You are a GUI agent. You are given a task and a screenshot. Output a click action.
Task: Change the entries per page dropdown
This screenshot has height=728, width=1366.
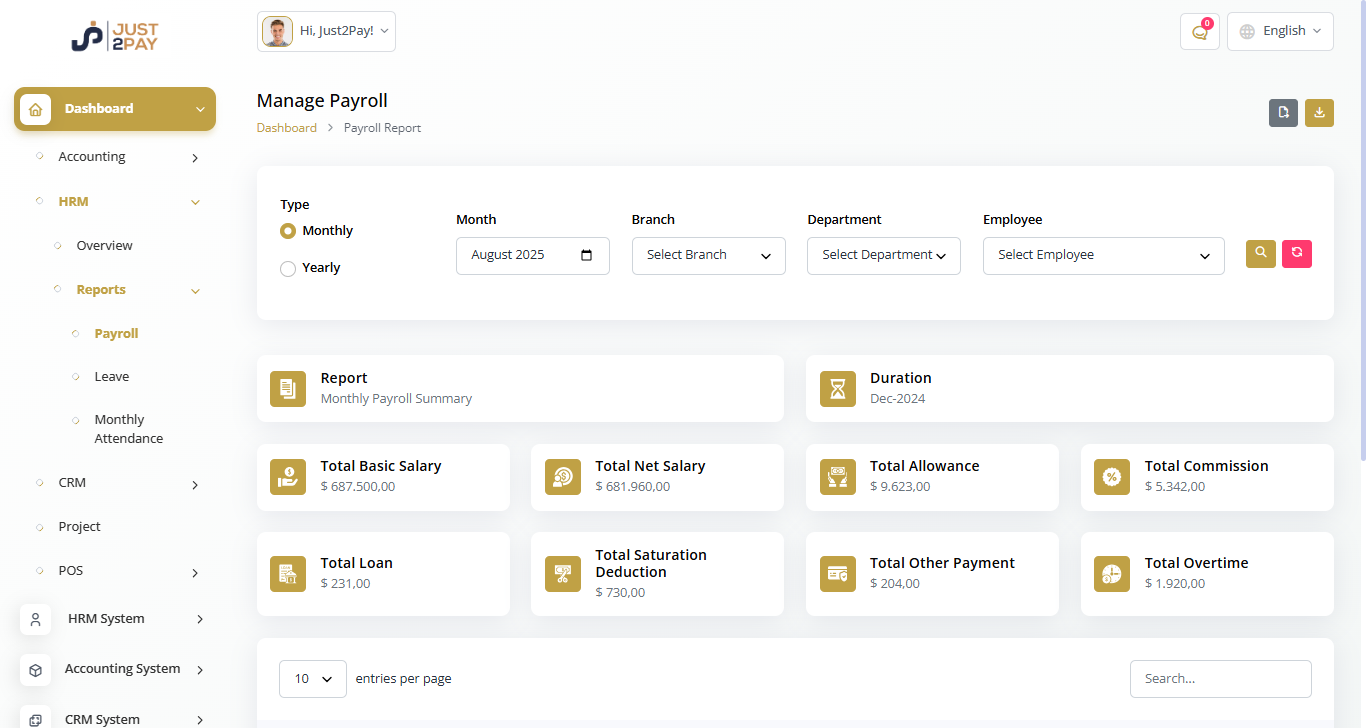pyautogui.click(x=312, y=679)
